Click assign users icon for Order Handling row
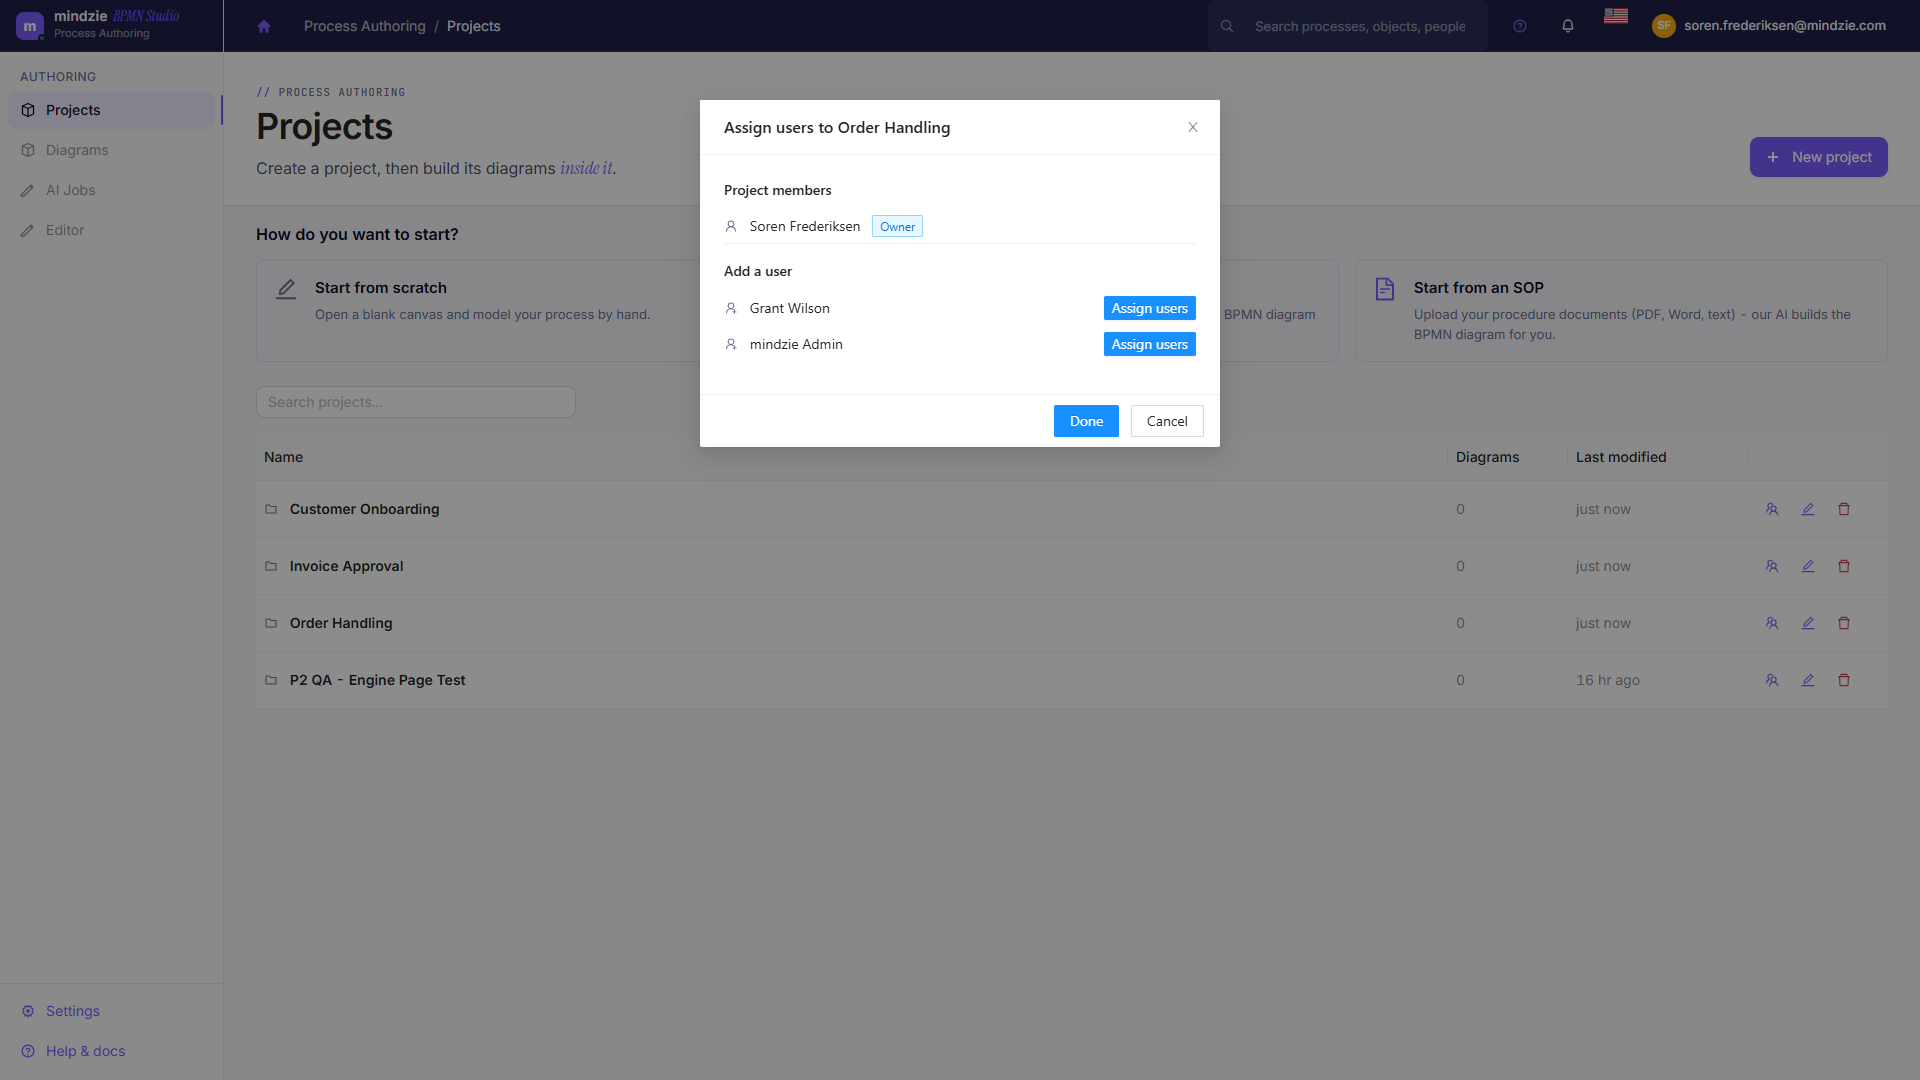Viewport: 1920px width, 1080px height. [x=1772, y=624]
